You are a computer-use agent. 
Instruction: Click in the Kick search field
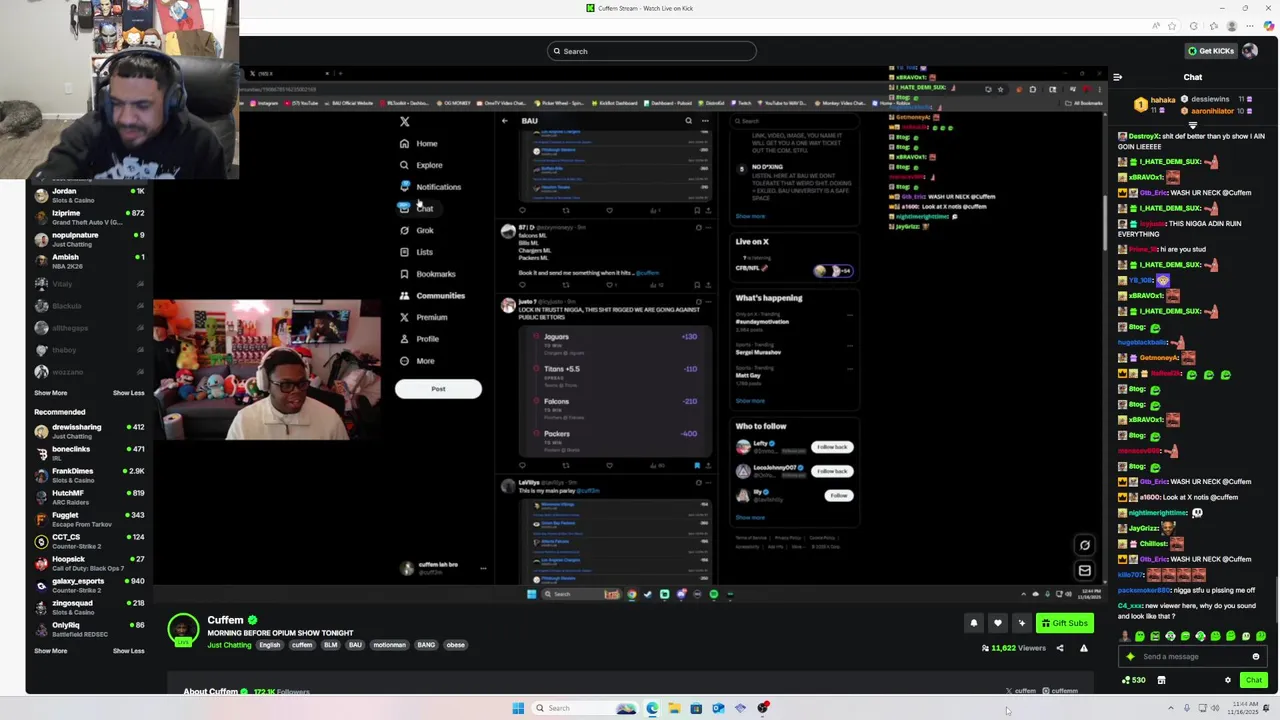tap(652, 51)
